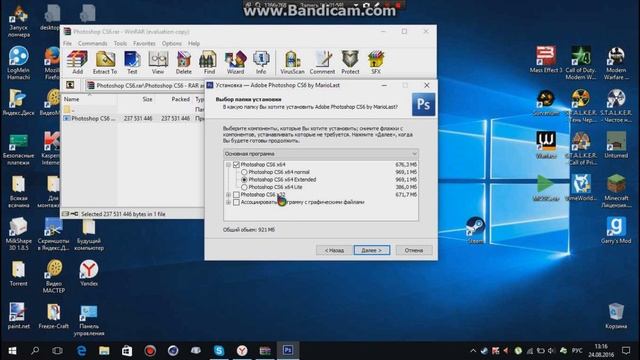Open Torrent folder on desktop
Image resolution: width=640 pixels, height=360 pixels.
pos(18,273)
